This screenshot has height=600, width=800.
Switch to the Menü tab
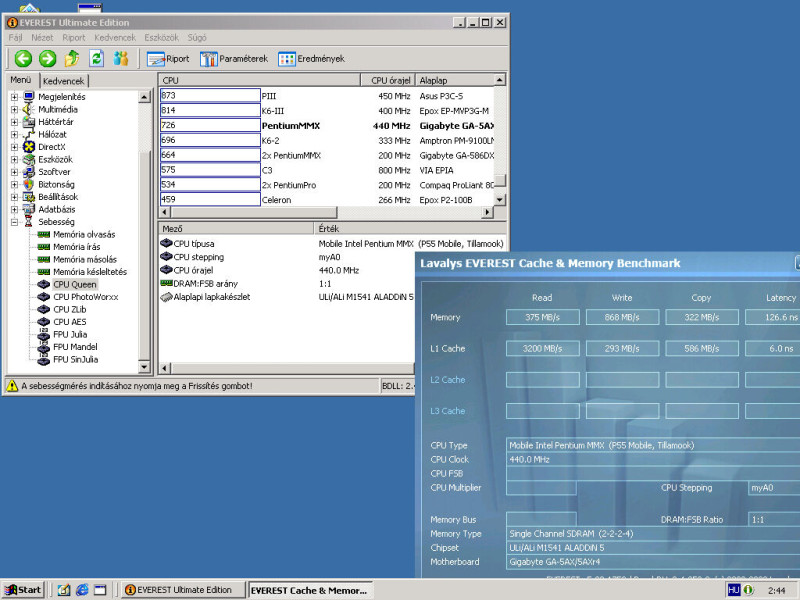(x=21, y=80)
